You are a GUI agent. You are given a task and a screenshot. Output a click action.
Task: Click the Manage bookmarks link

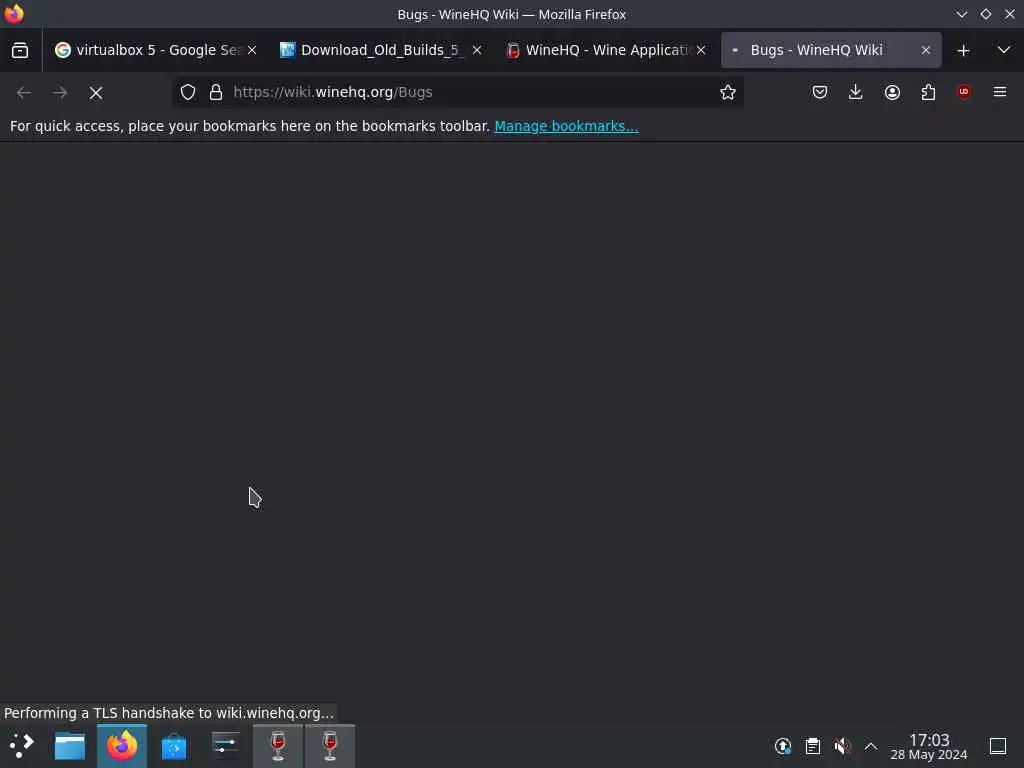click(x=566, y=126)
